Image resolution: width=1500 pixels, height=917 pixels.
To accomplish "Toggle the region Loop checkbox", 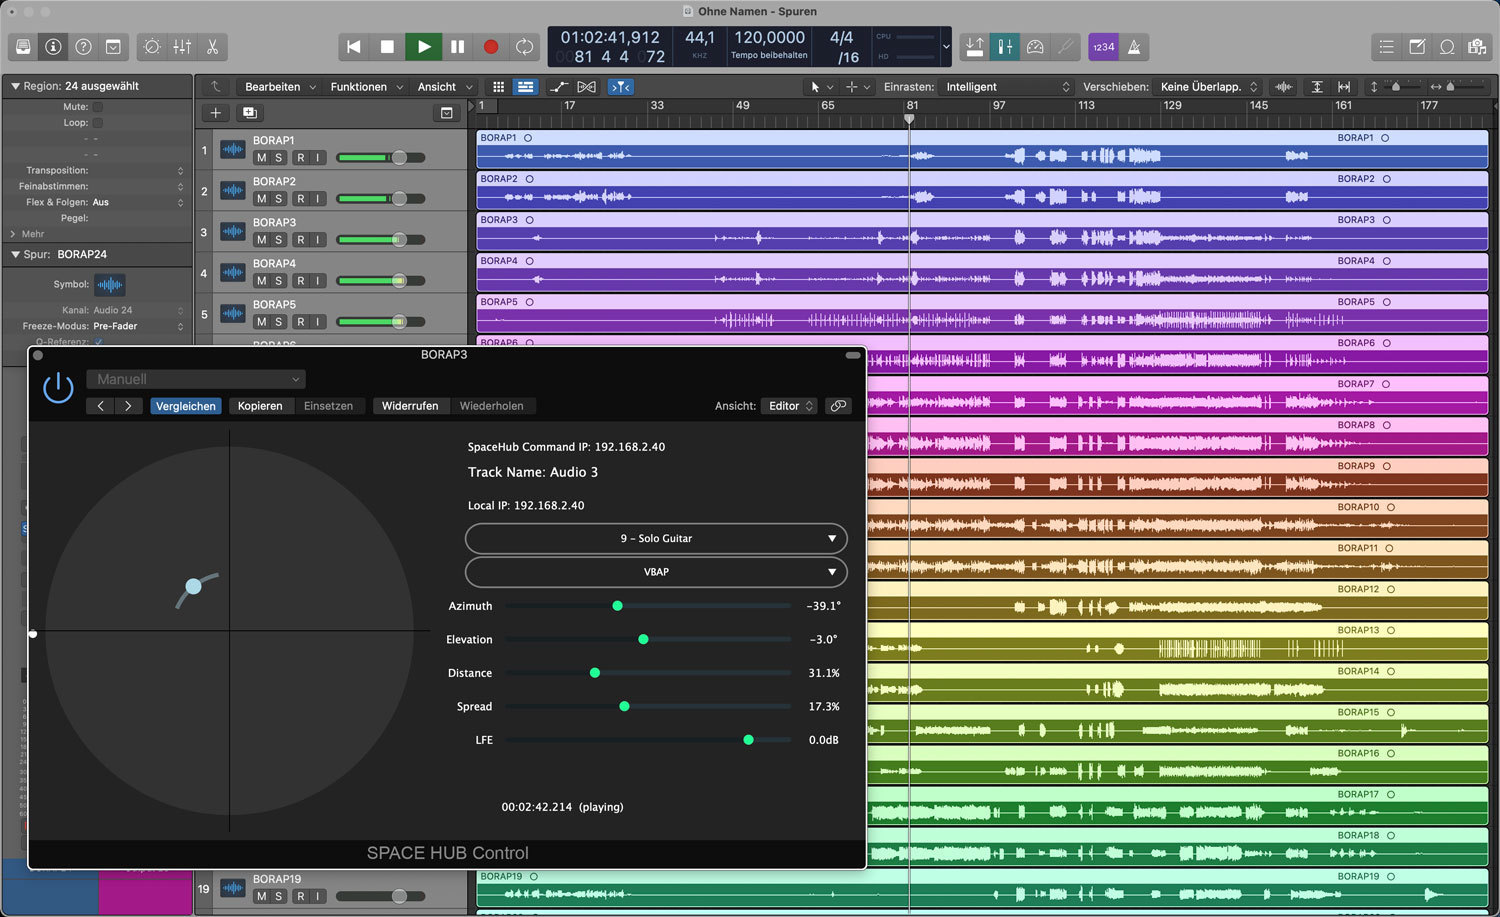I will pyautogui.click(x=98, y=122).
